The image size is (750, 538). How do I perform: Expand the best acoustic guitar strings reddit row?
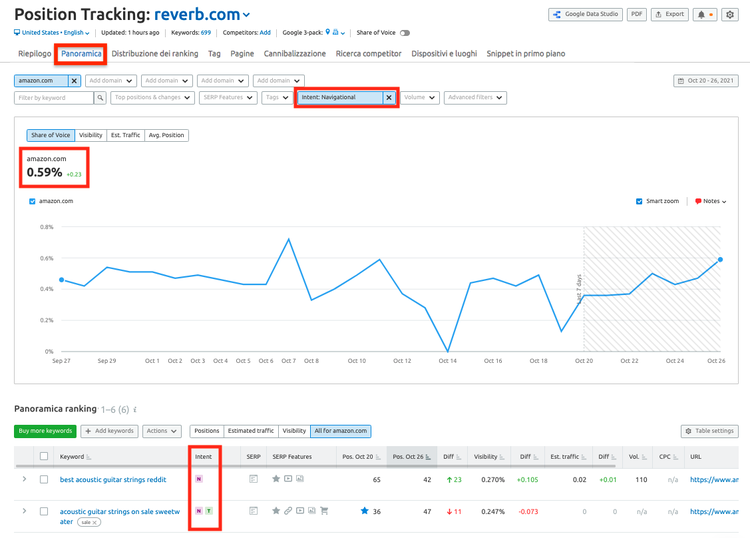24,479
